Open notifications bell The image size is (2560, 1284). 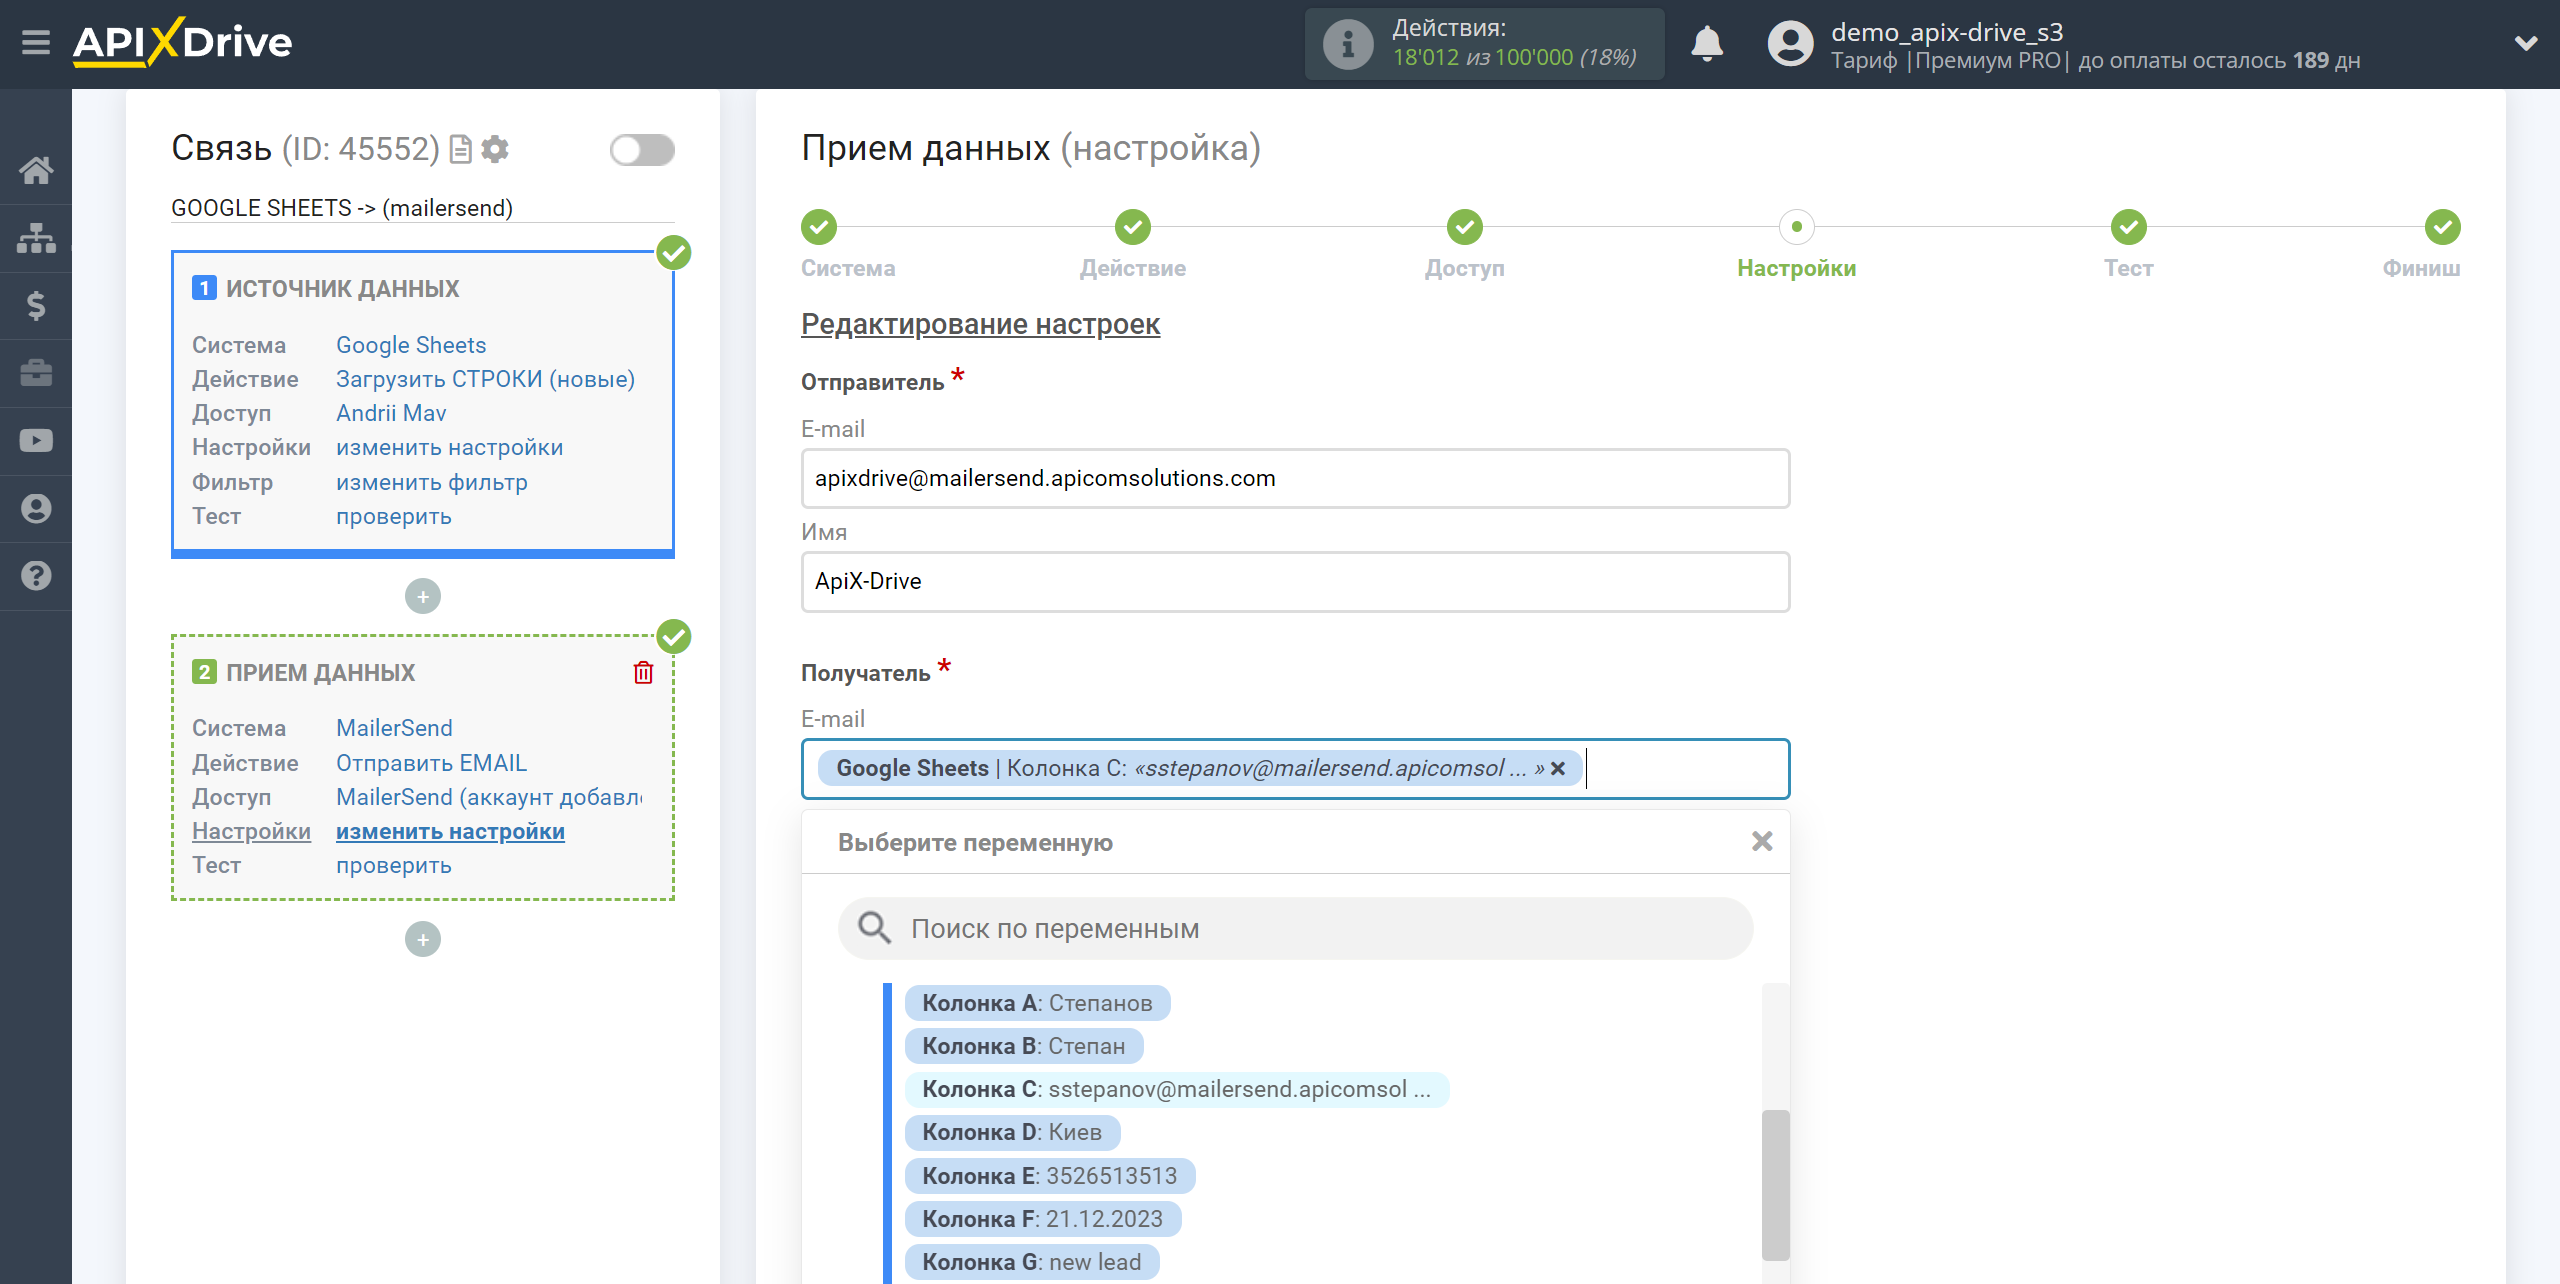(1707, 44)
